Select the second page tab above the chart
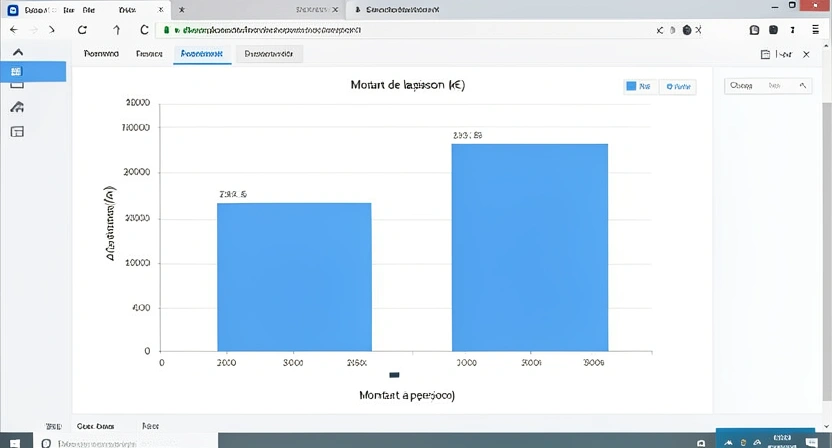This screenshot has width=832, height=448. (149, 54)
